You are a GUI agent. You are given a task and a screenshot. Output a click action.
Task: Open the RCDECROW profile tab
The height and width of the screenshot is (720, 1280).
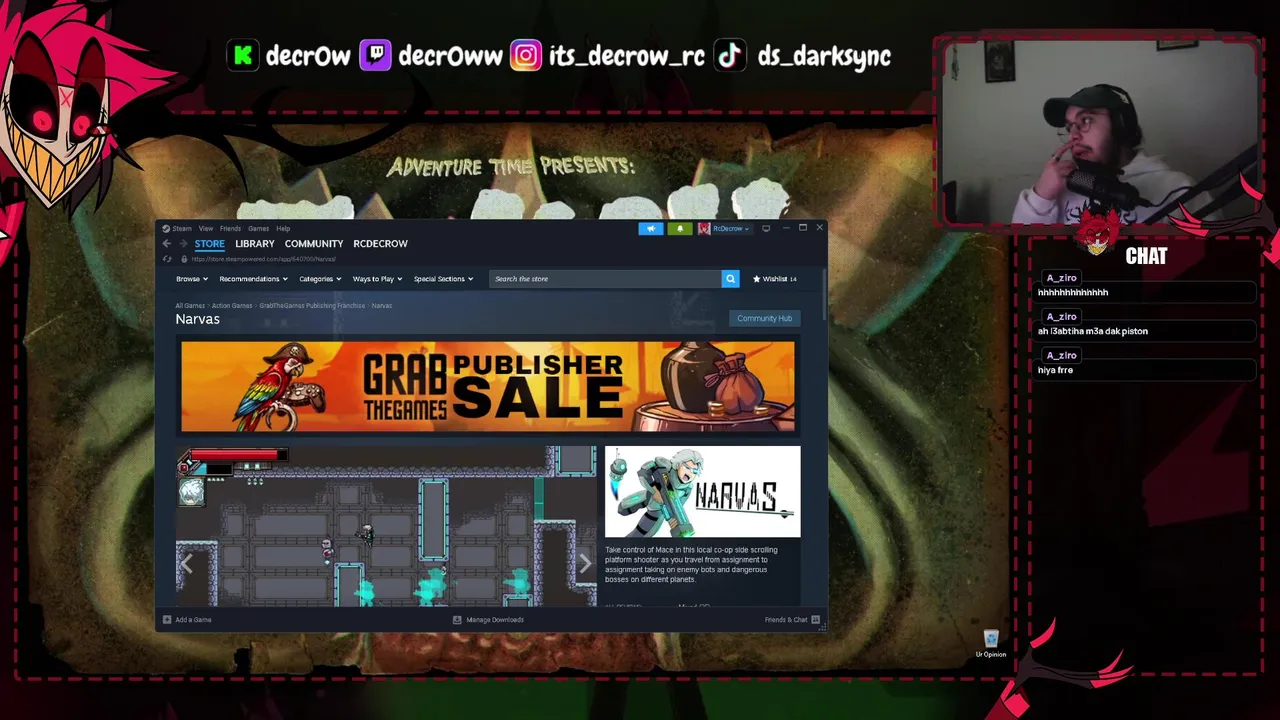click(x=380, y=244)
